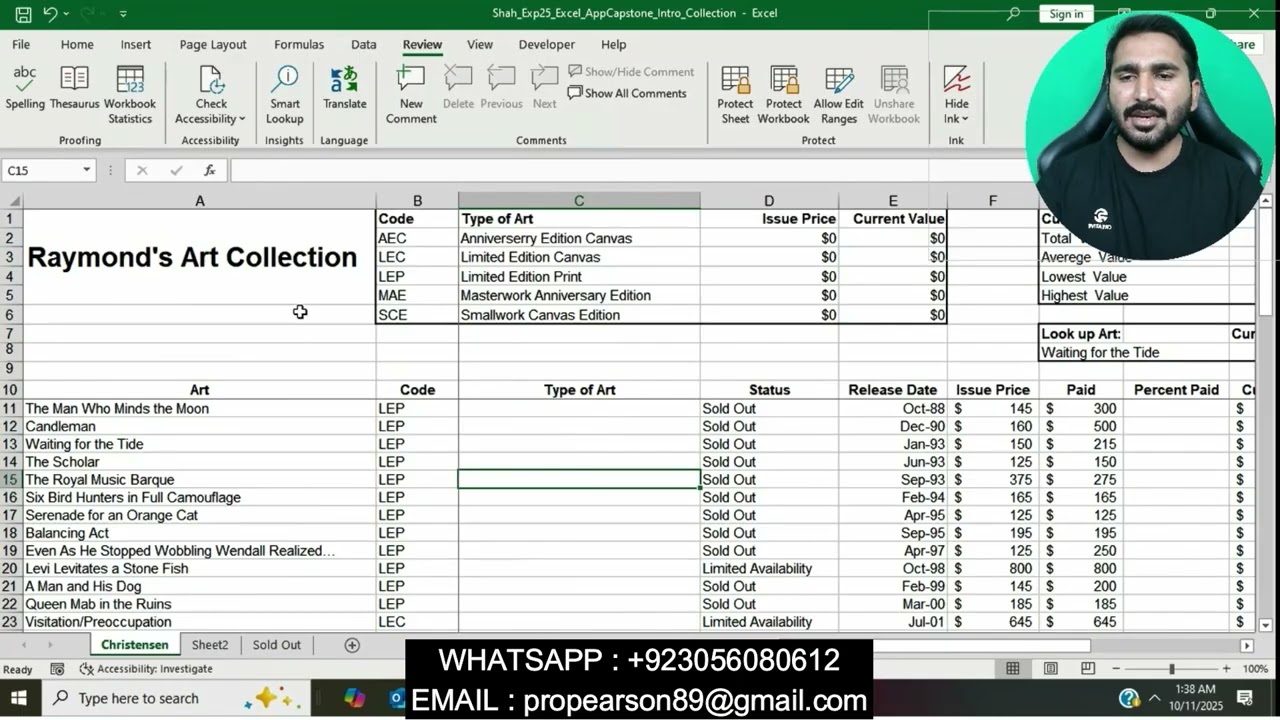Screen dimensions: 1280x720
Task: Open the Formulas tab
Action: [299, 45]
